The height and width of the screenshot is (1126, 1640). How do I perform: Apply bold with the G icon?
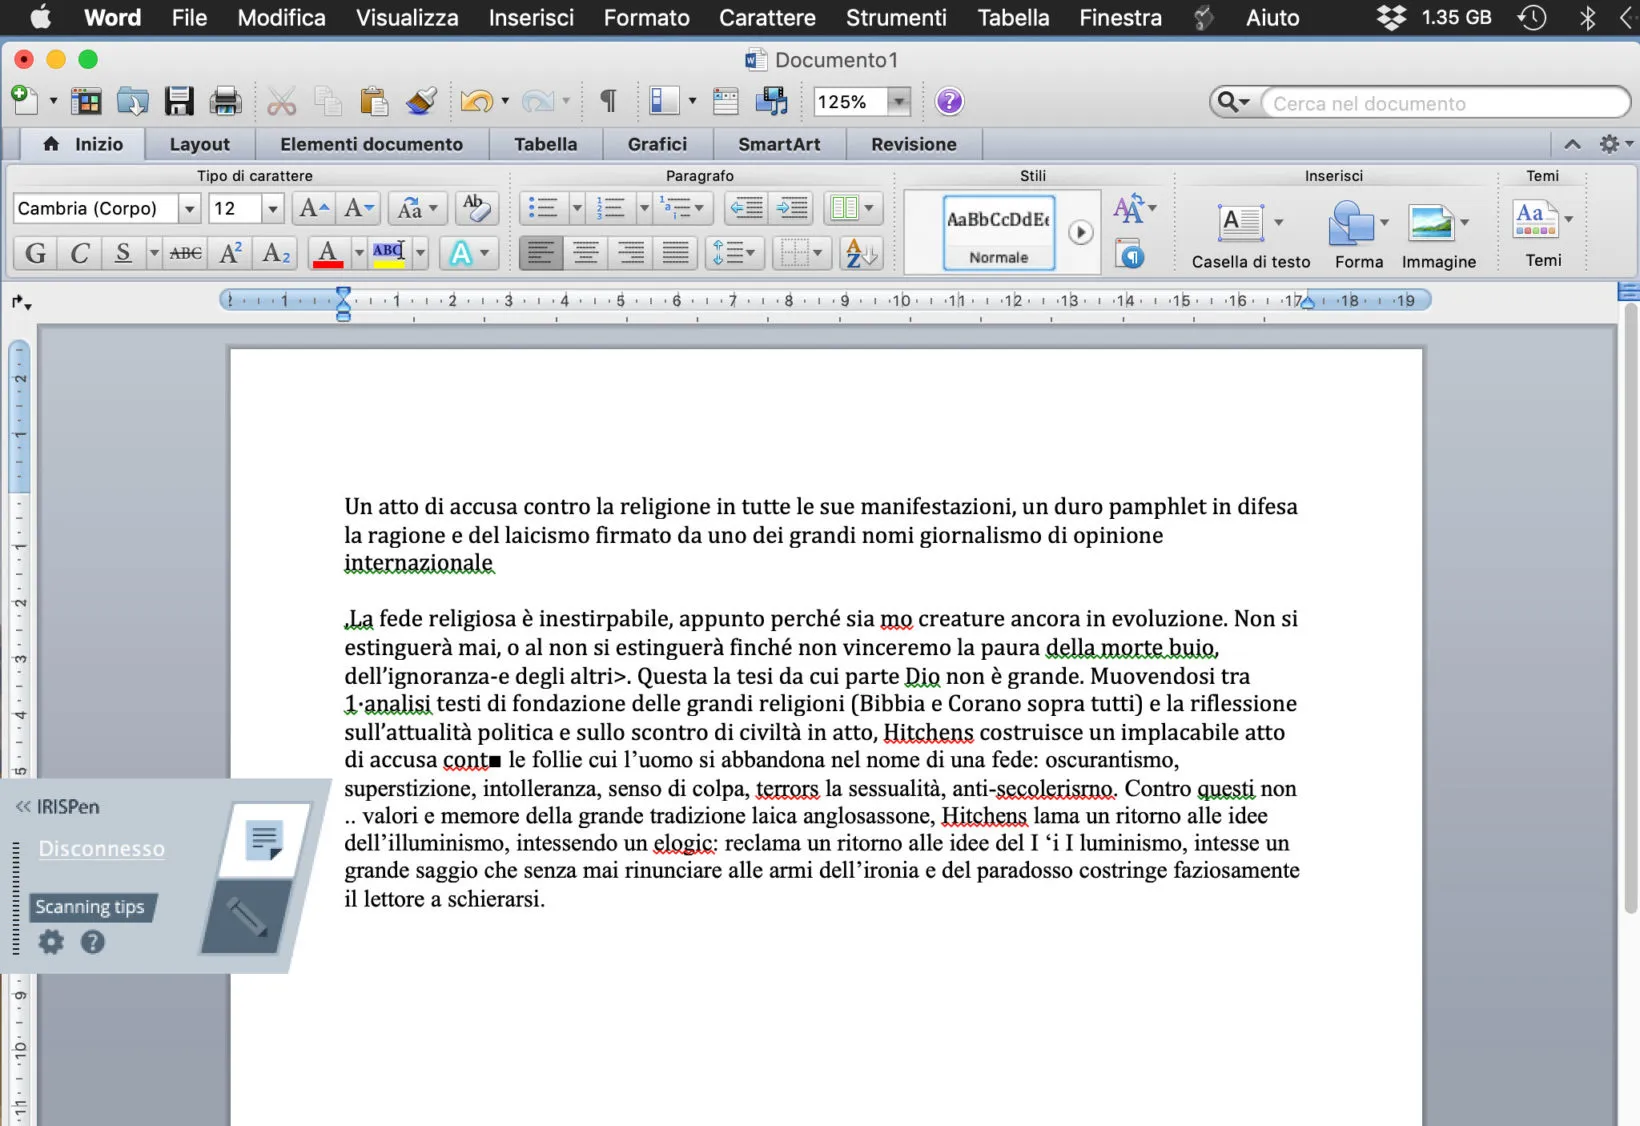[33, 253]
